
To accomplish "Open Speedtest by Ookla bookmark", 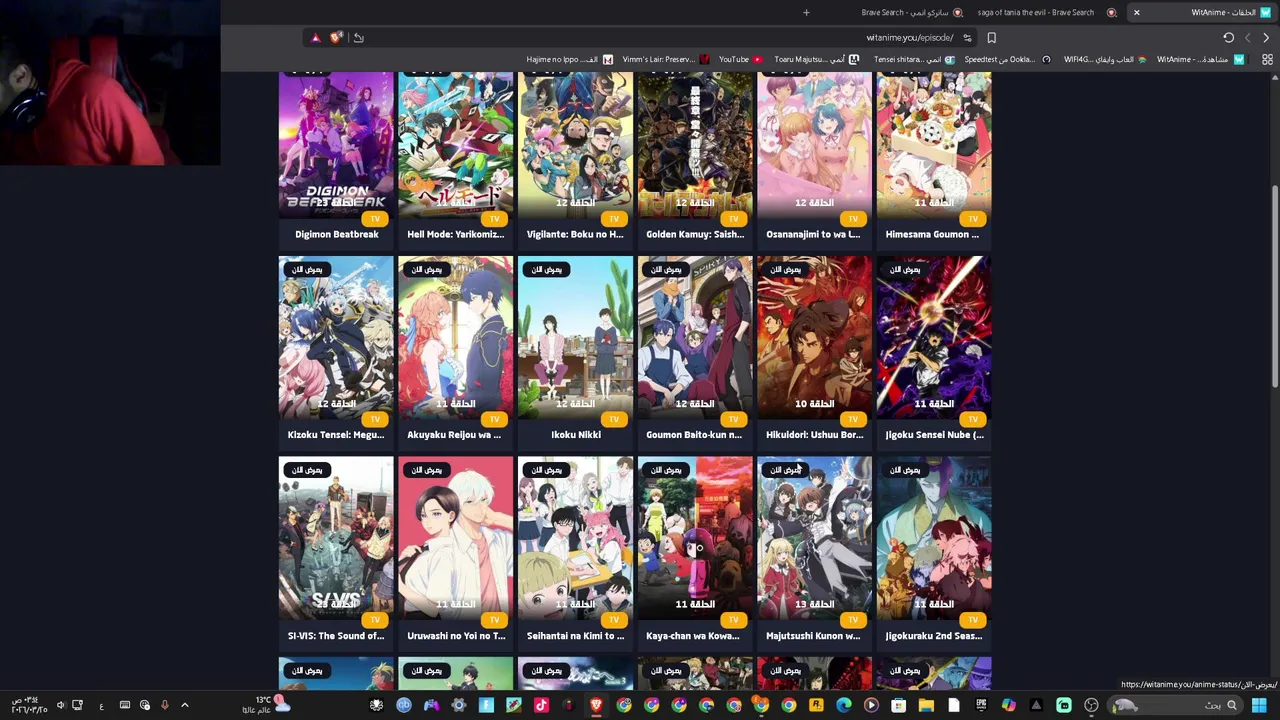I will tap(1007, 59).
